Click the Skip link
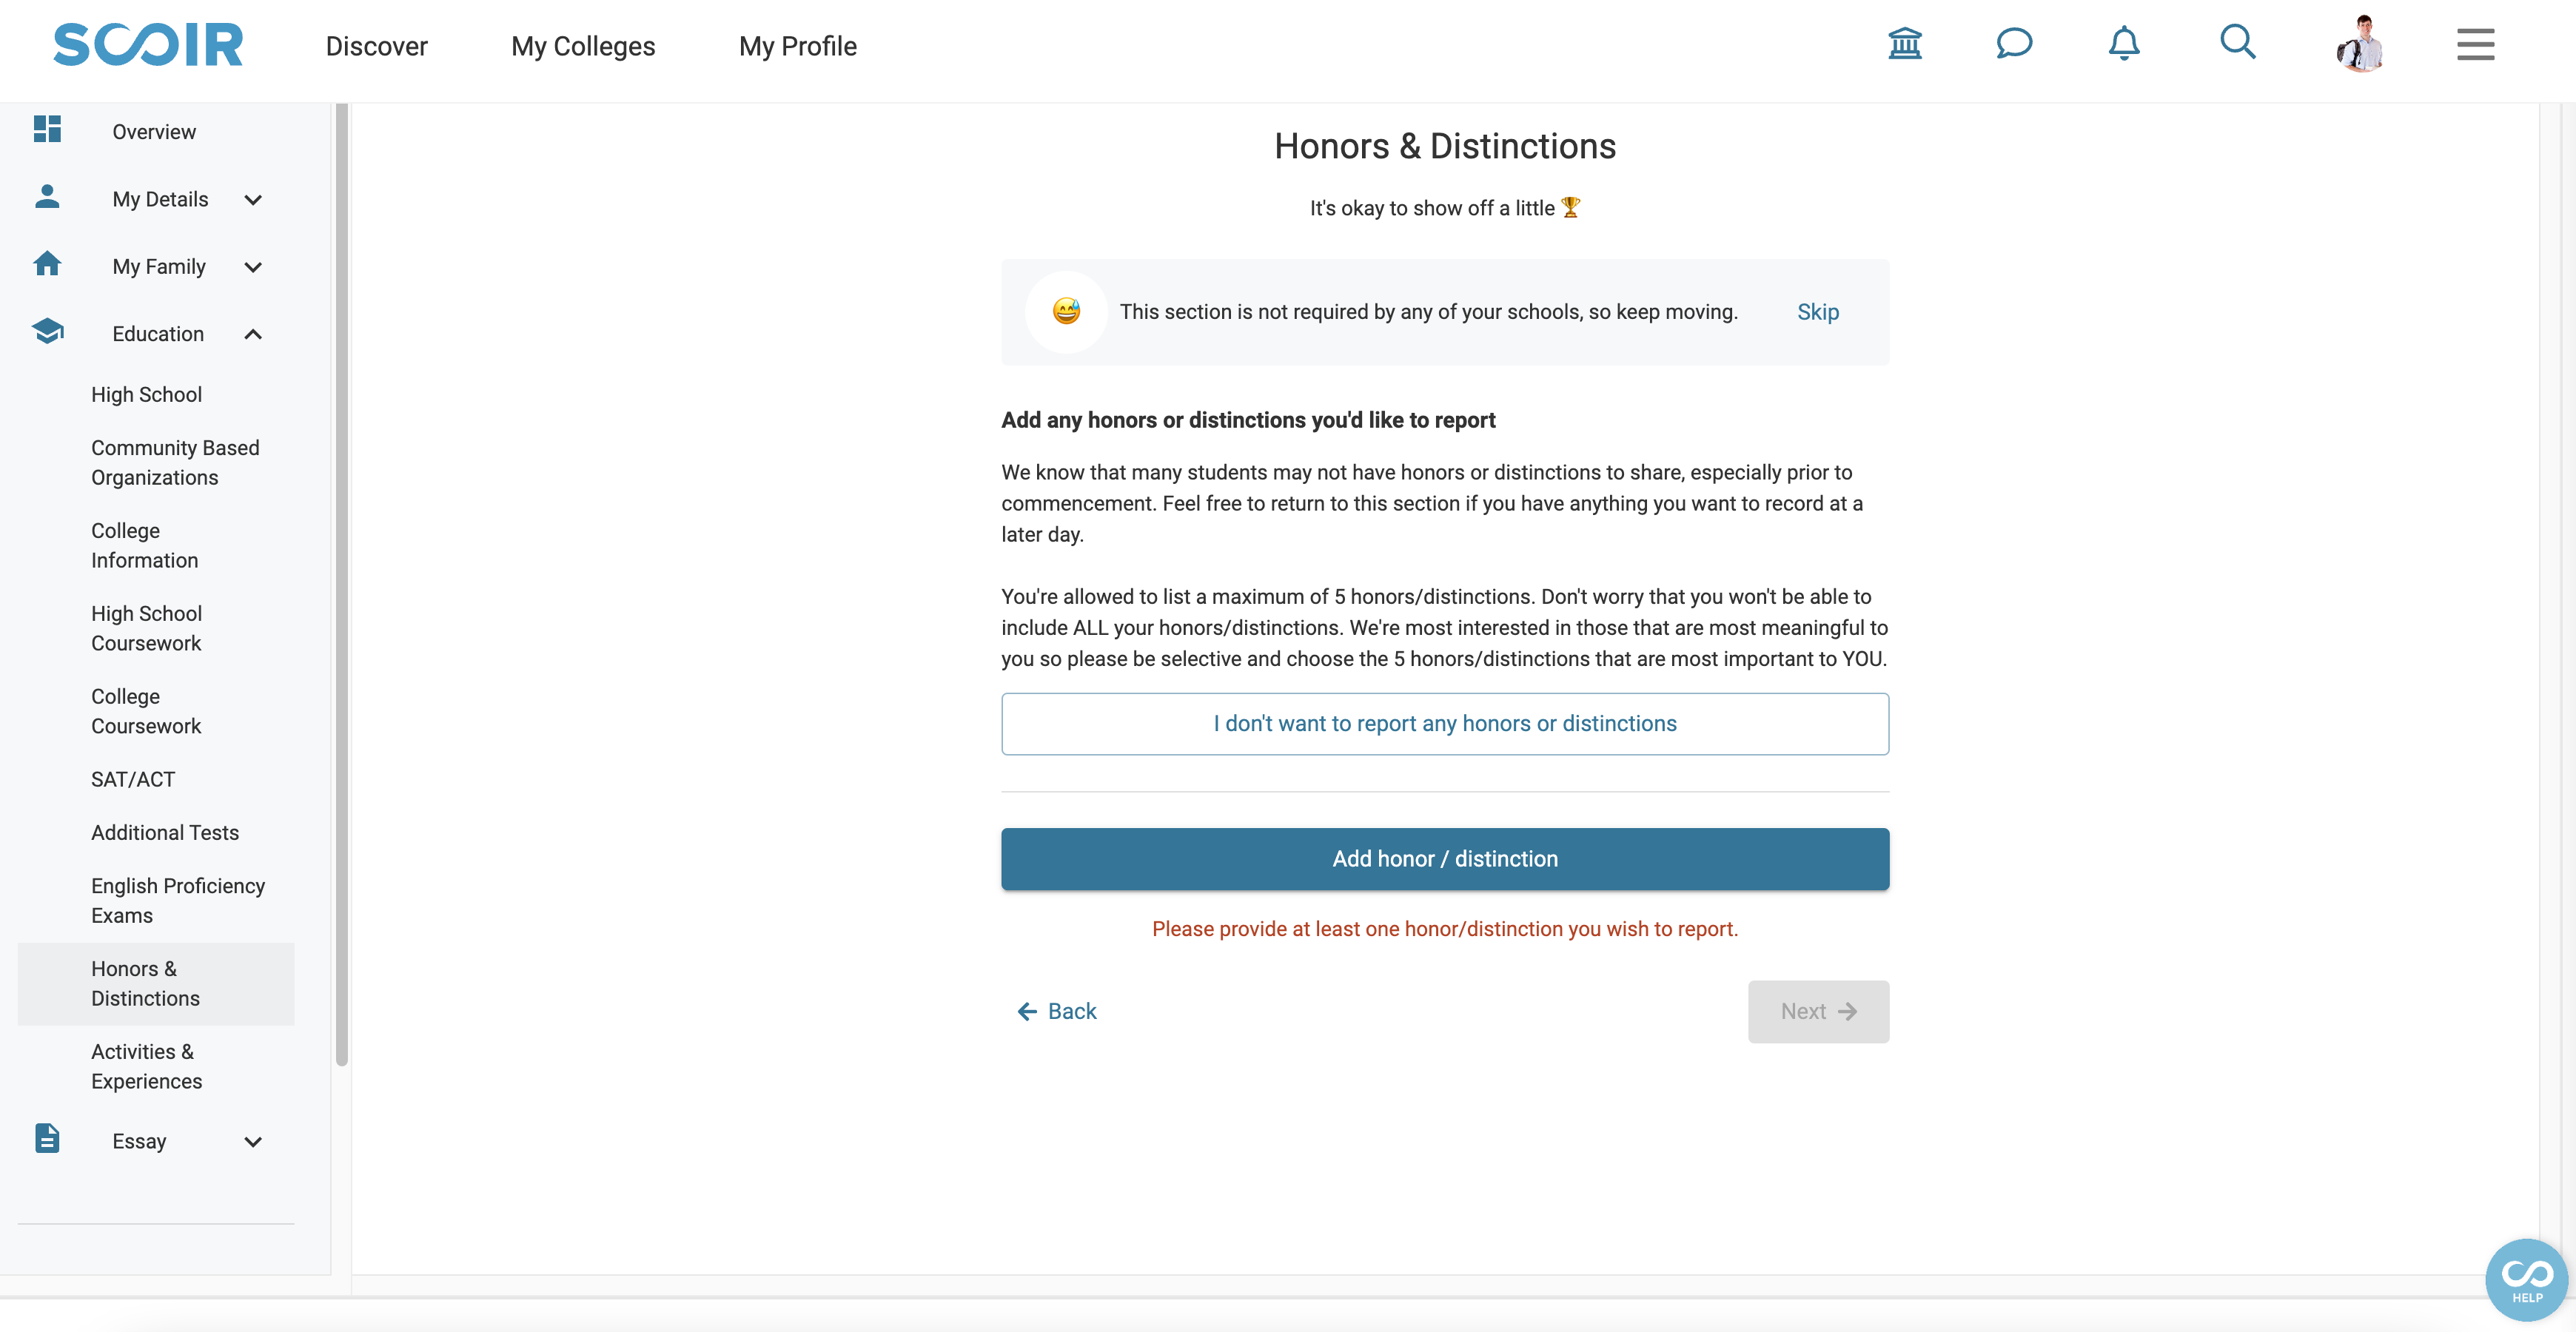Image resolution: width=2576 pixels, height=1332 pixels. point(1817,312)
